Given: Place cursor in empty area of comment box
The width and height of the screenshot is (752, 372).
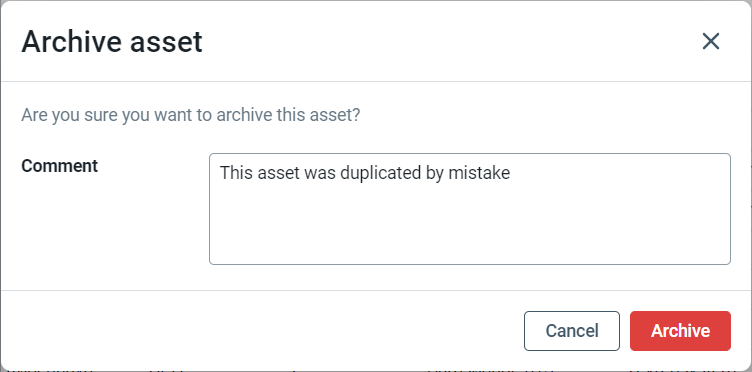Looking at the screenshot, I should (x=470, y=225).
